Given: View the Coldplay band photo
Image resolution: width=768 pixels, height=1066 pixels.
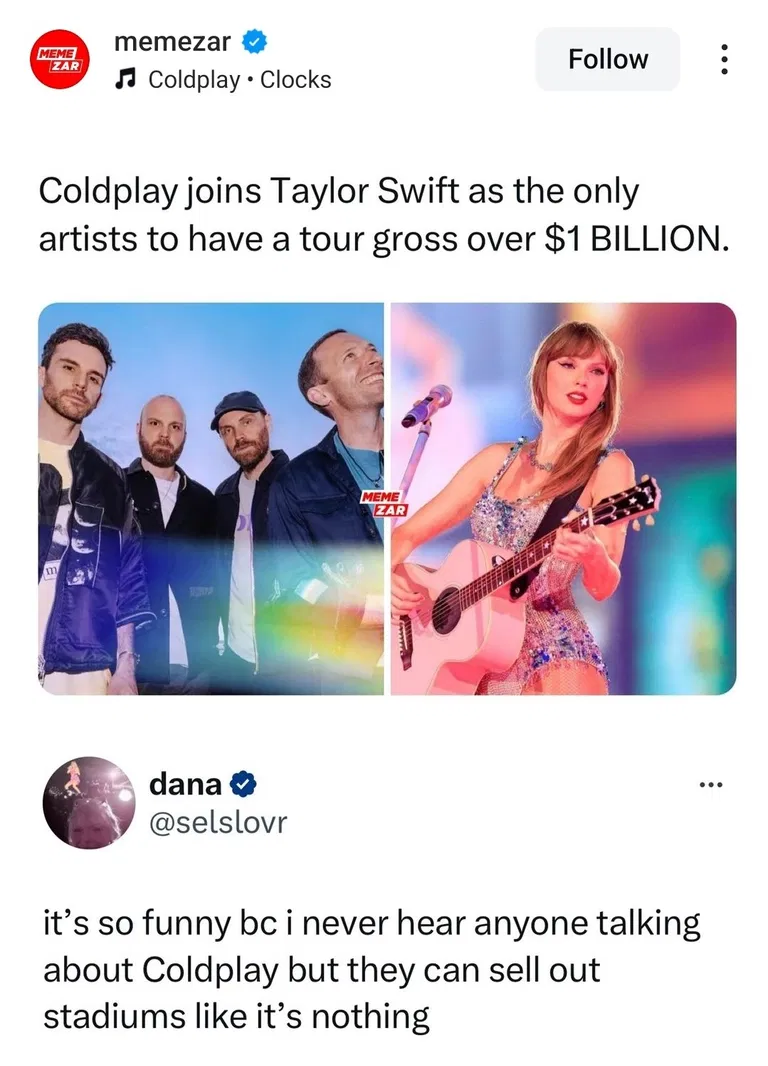Looking at the screenshot, I should point(211,498).
